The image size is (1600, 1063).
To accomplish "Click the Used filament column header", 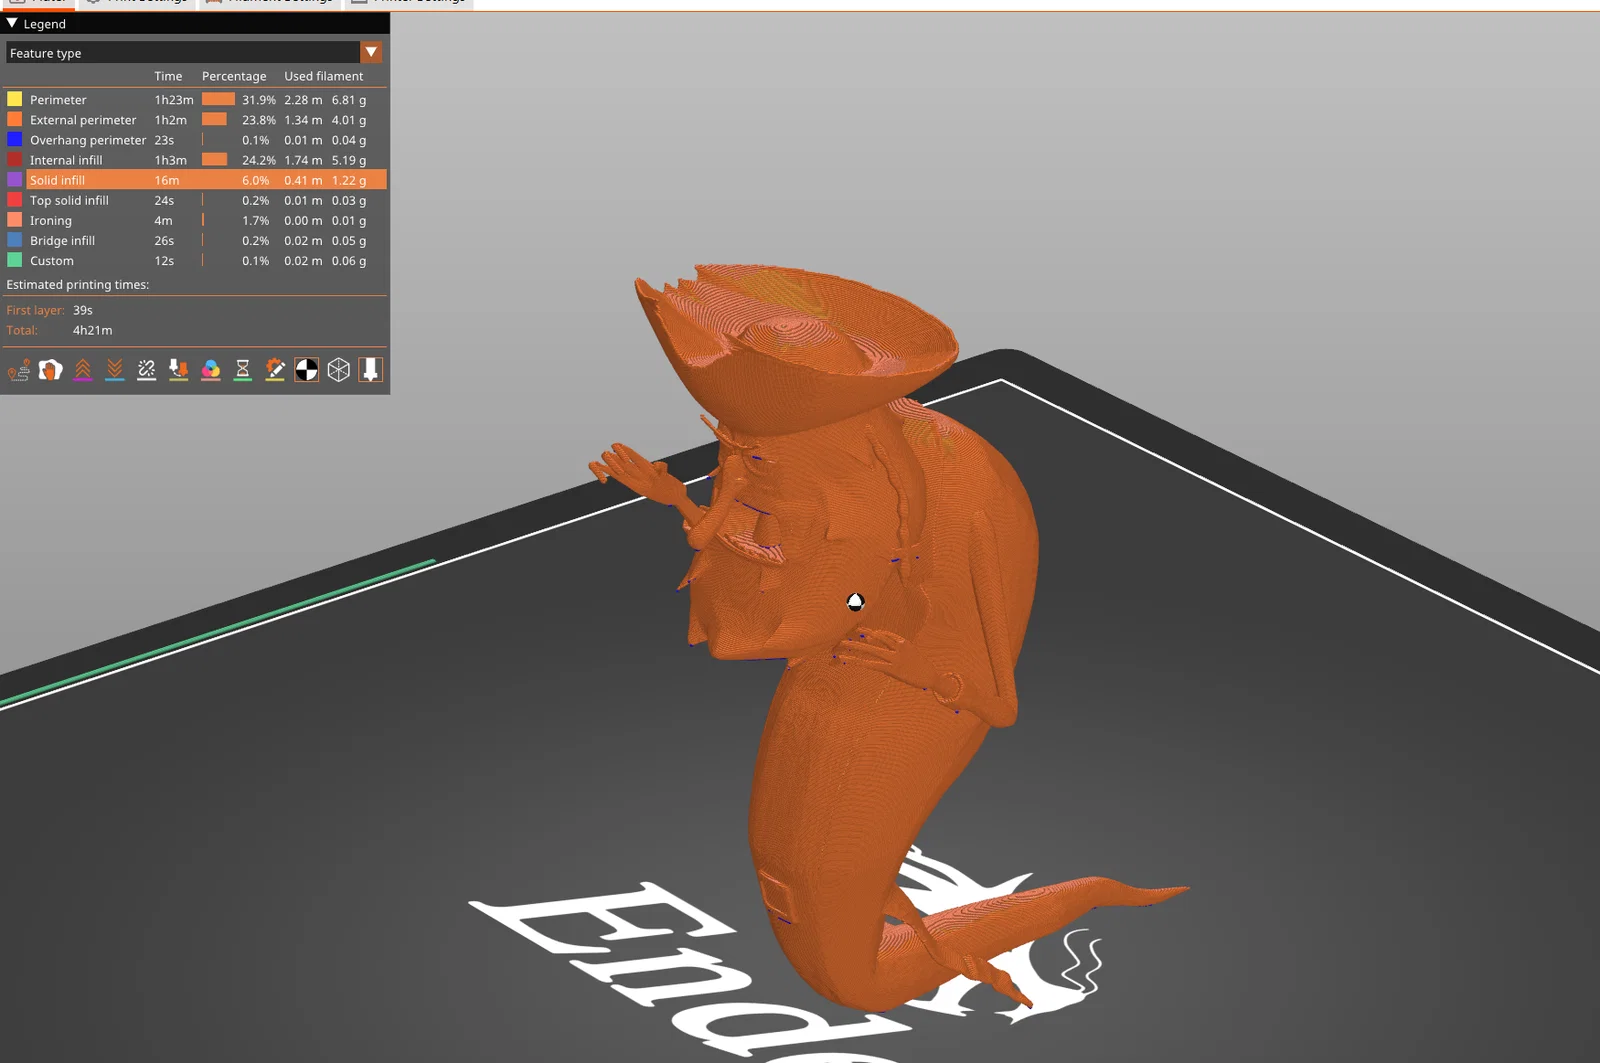I will pyautogui.click(x=324, y=76).
